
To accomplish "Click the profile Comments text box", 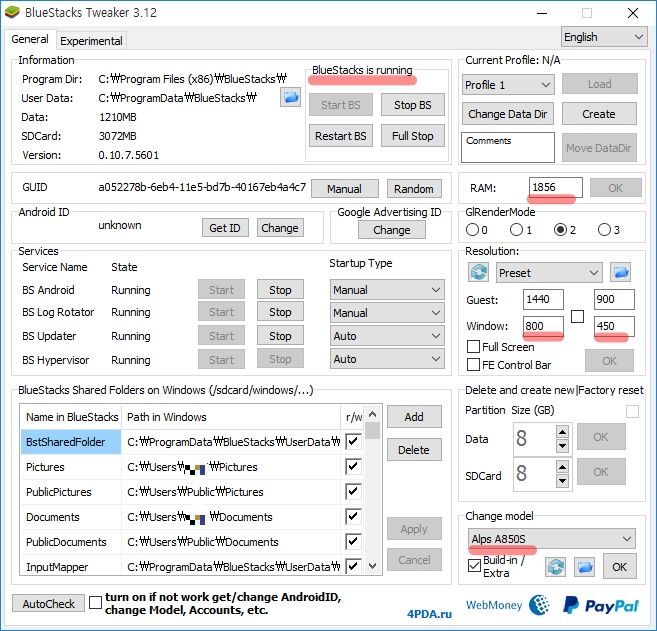I will coord(508,147).
